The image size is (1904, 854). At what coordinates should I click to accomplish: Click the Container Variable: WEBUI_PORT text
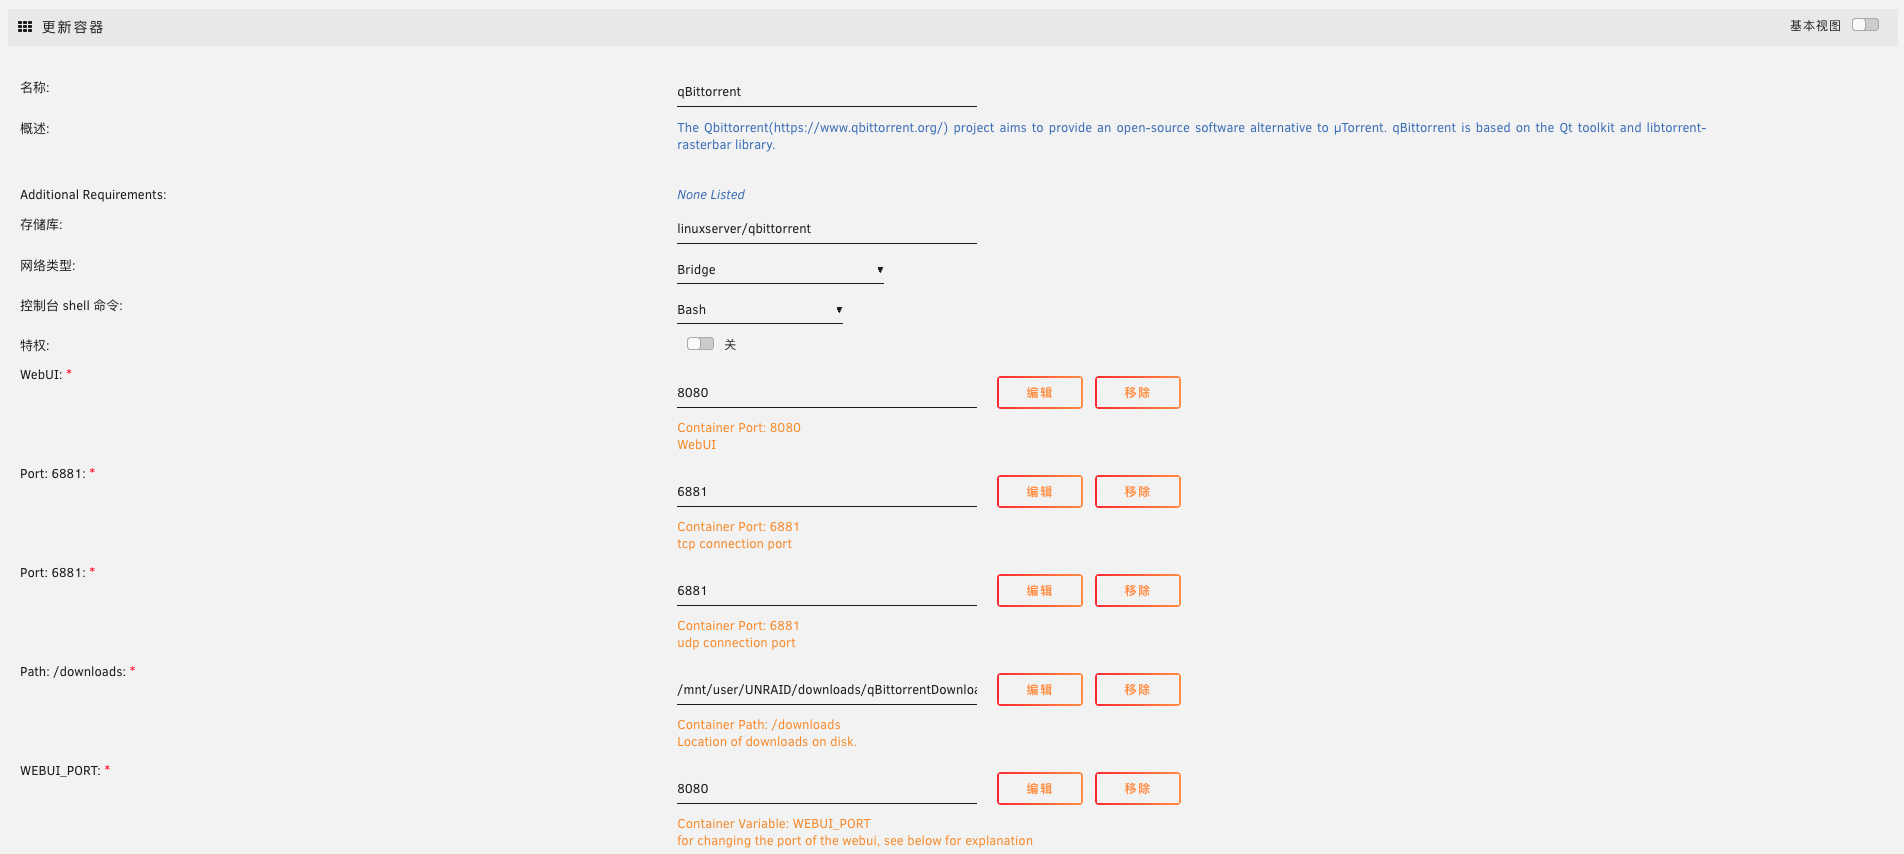774,824
